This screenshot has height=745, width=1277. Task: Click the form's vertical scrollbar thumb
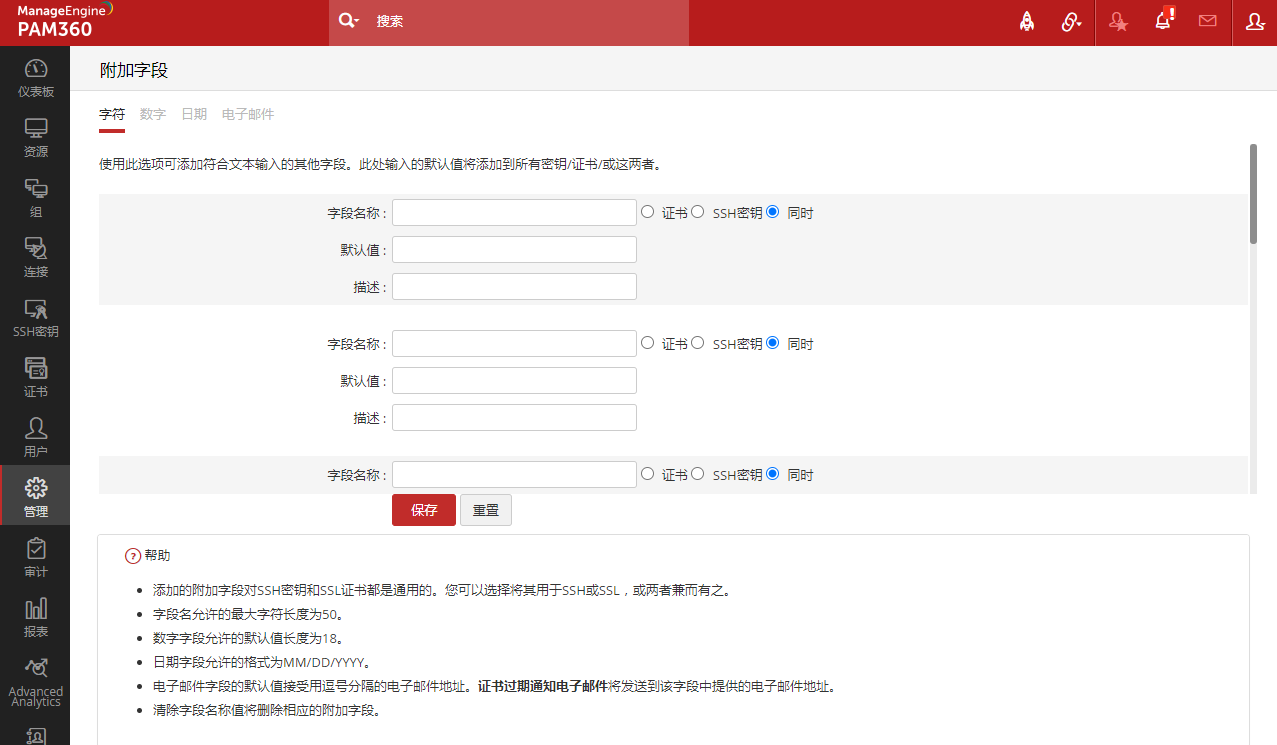click(x=1253, y=194)
